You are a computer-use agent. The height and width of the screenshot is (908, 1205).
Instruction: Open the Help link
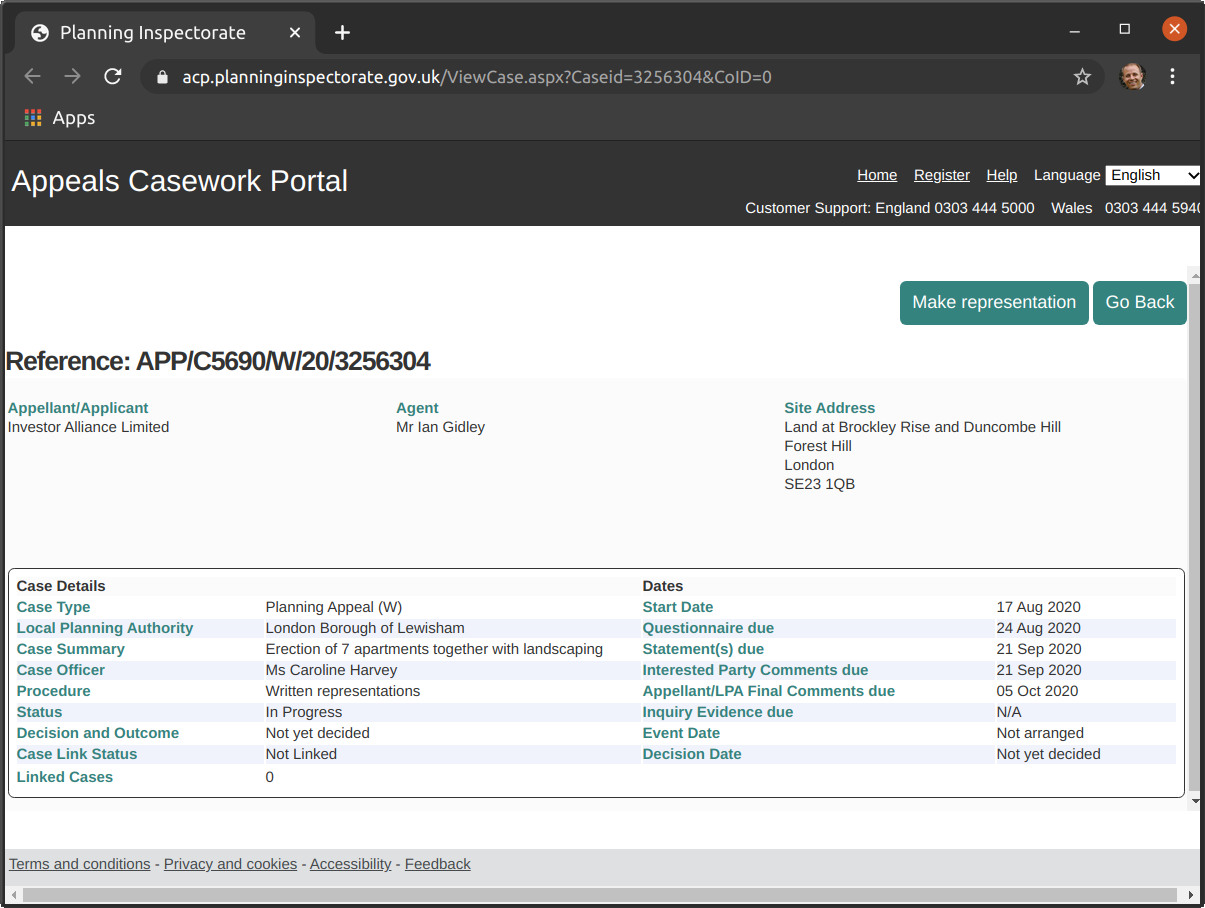tap(1001, 175)
